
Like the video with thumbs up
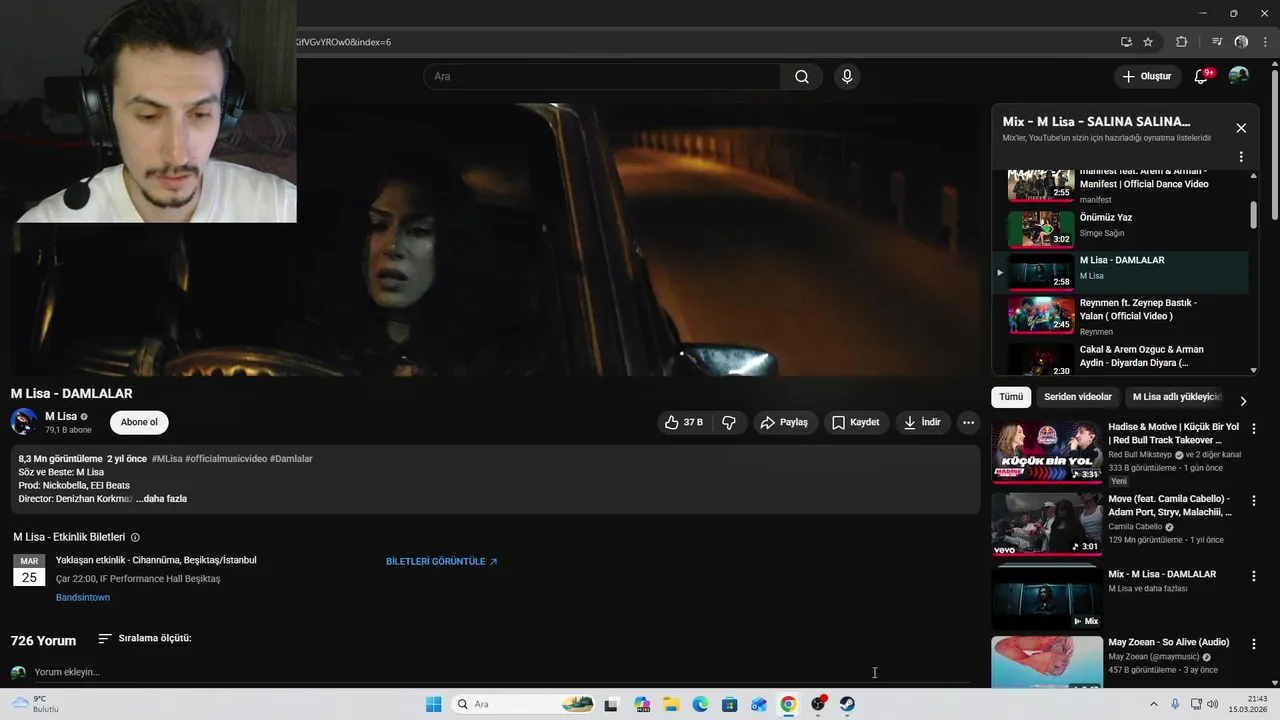[x=684, y=423]
